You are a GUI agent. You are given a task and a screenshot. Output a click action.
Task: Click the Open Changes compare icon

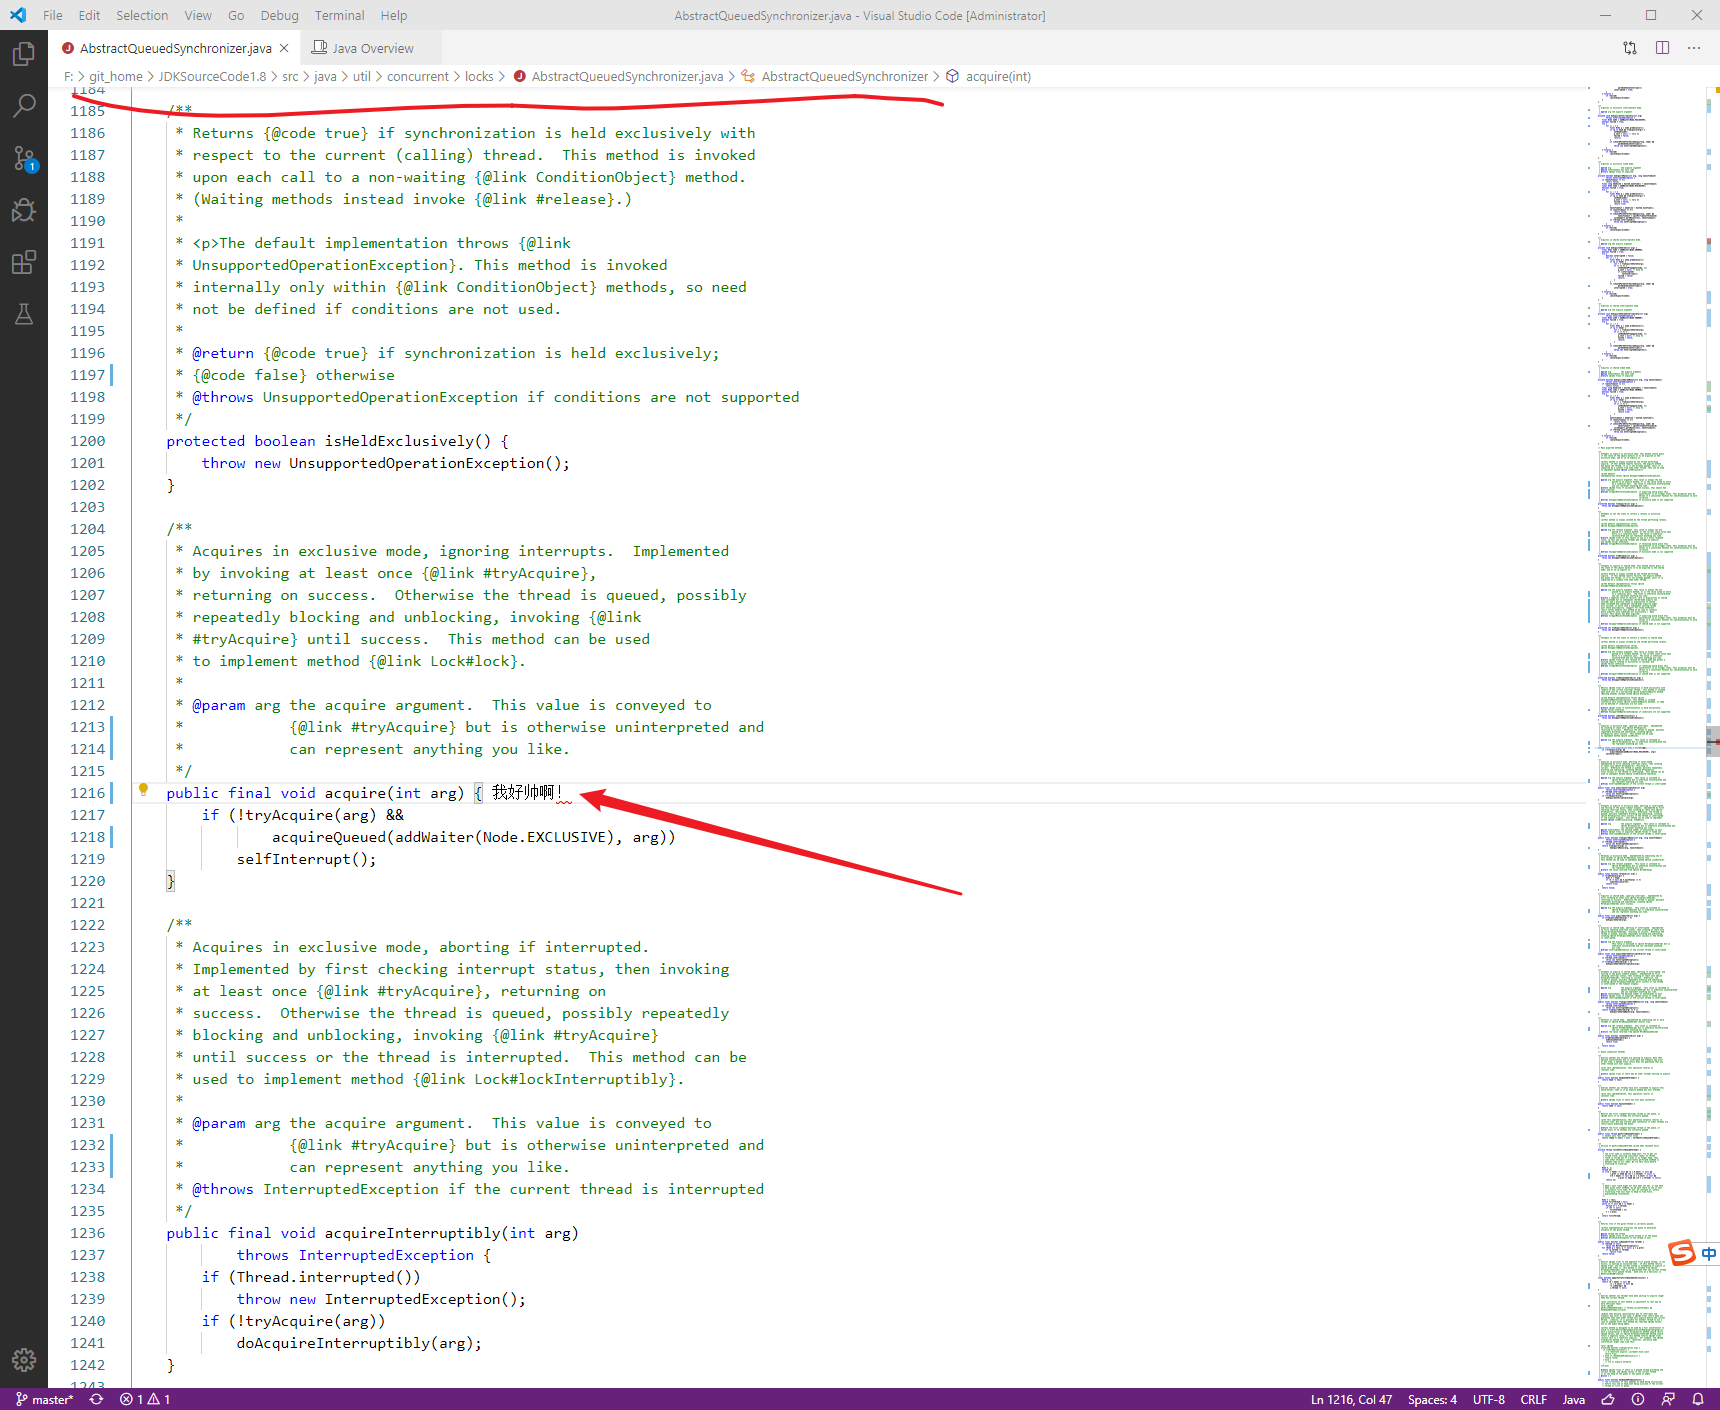[x=1630, y=48]
